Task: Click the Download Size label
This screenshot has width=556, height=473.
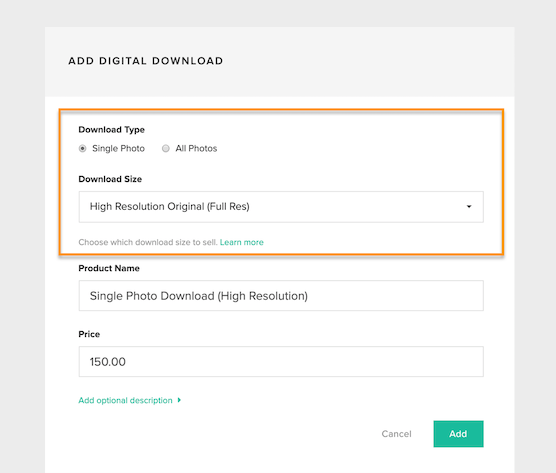Action: [x=110, y=179]
